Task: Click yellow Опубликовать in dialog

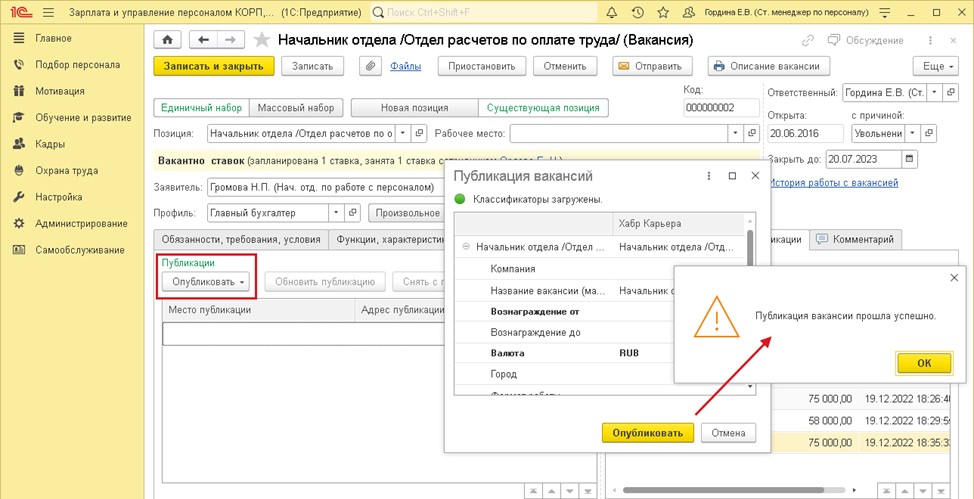Action: pyautogui.click(x=648, y=433)
